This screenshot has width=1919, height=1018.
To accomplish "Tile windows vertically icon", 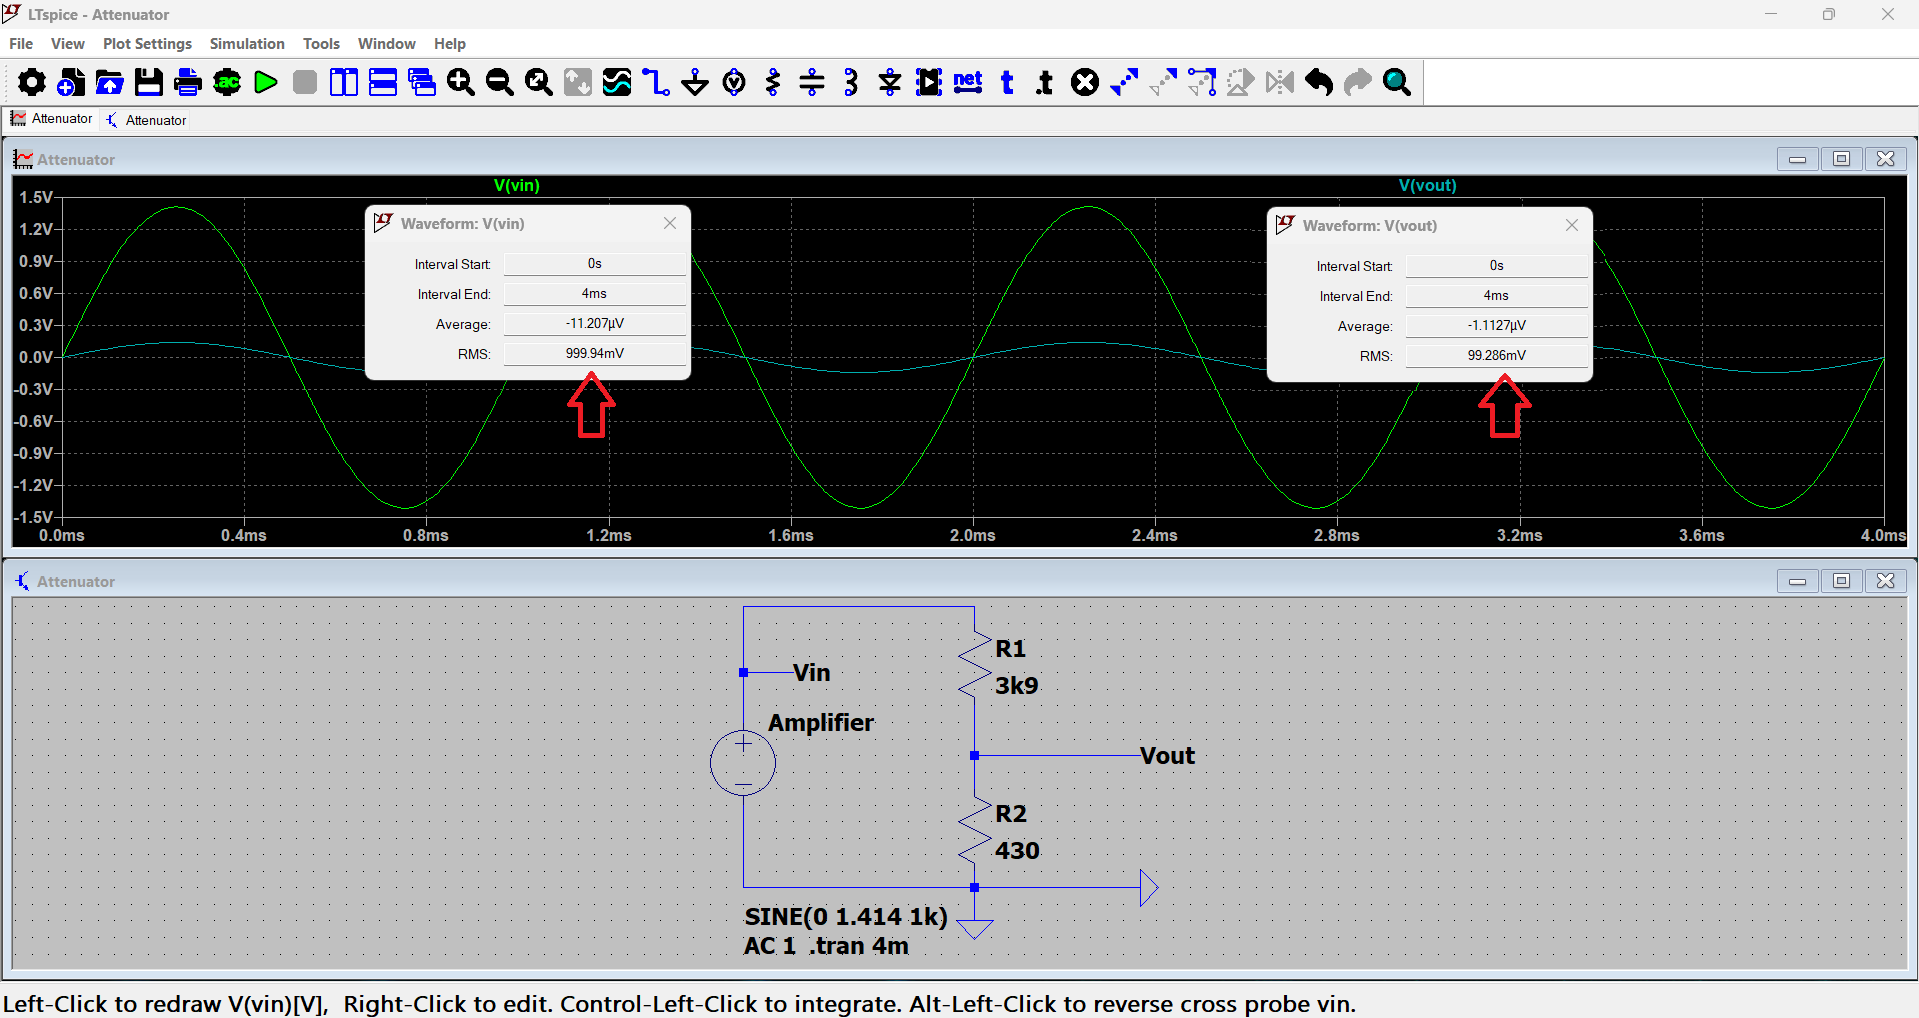I will click(344, 82).
